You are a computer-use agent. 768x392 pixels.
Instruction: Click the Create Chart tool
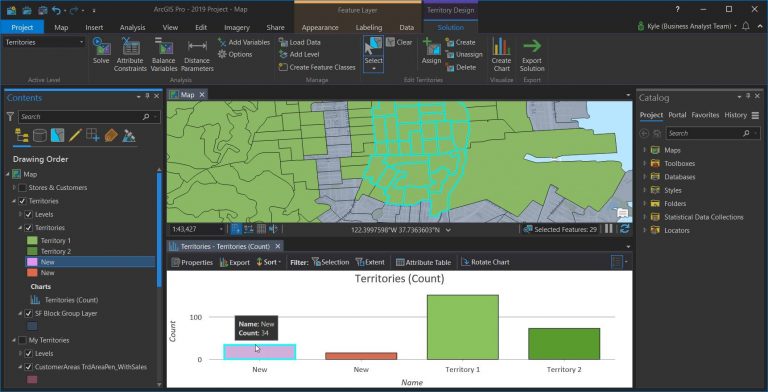(502, 55)
